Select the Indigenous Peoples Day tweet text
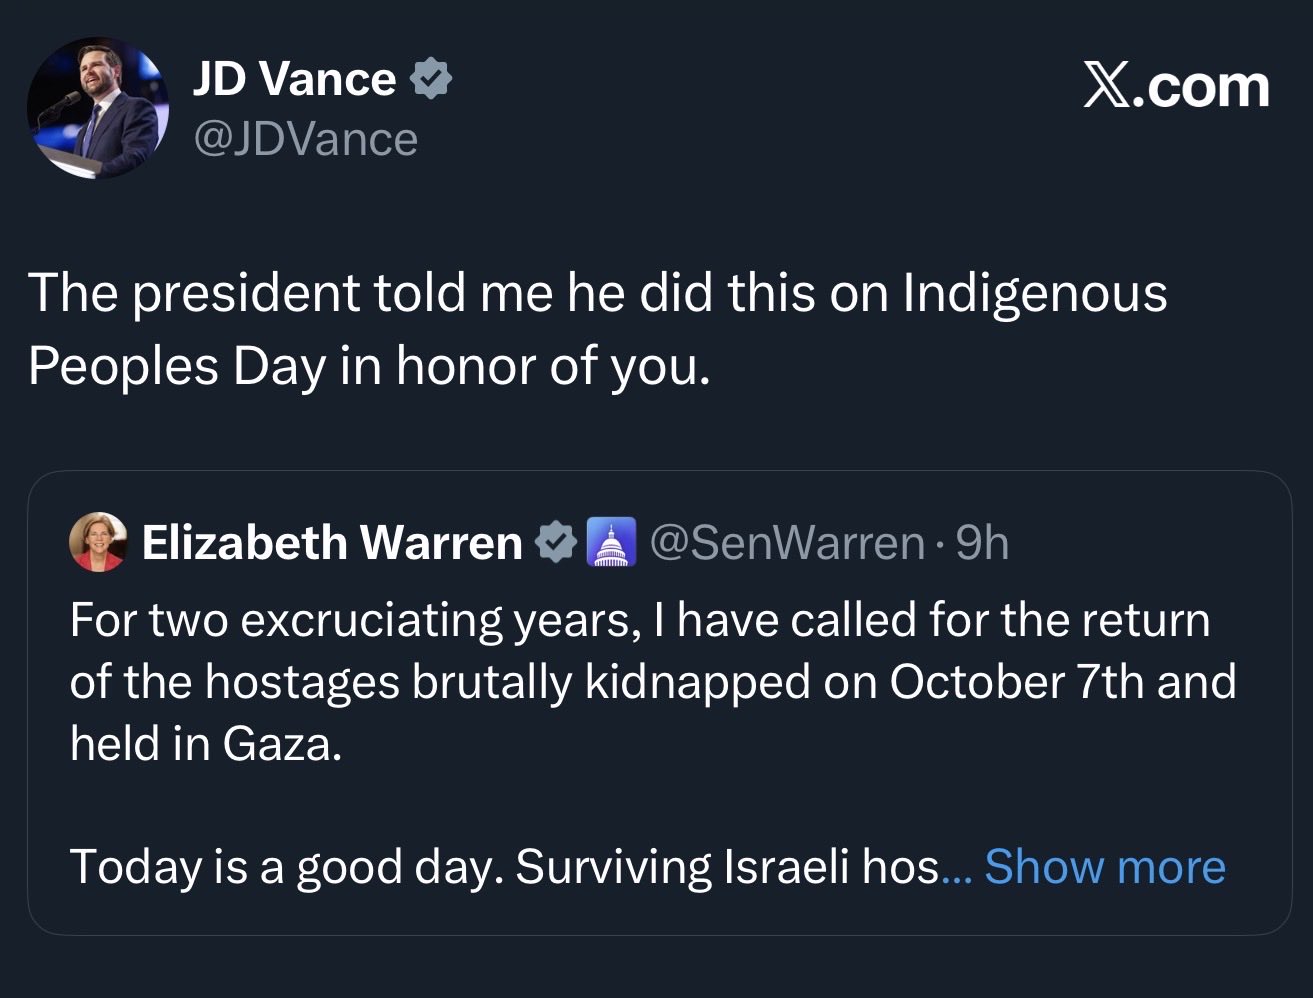The width and height of the screenshot is (1313, 998). point(598,329)
